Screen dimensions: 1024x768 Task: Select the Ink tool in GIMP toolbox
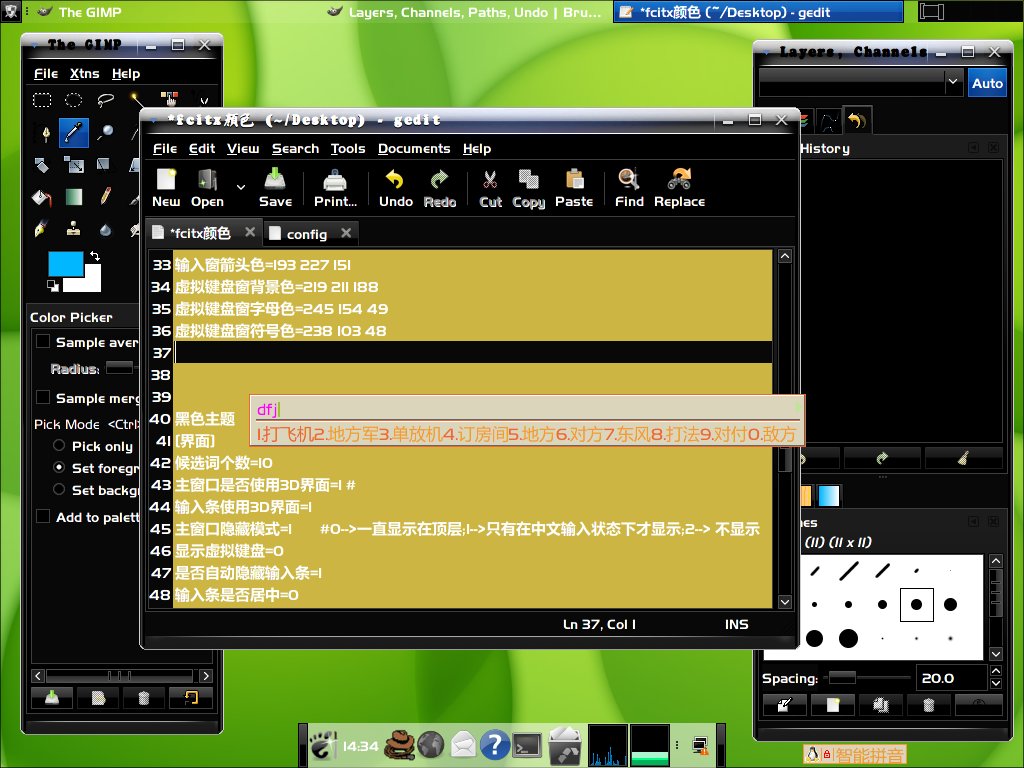coord(42,229)
